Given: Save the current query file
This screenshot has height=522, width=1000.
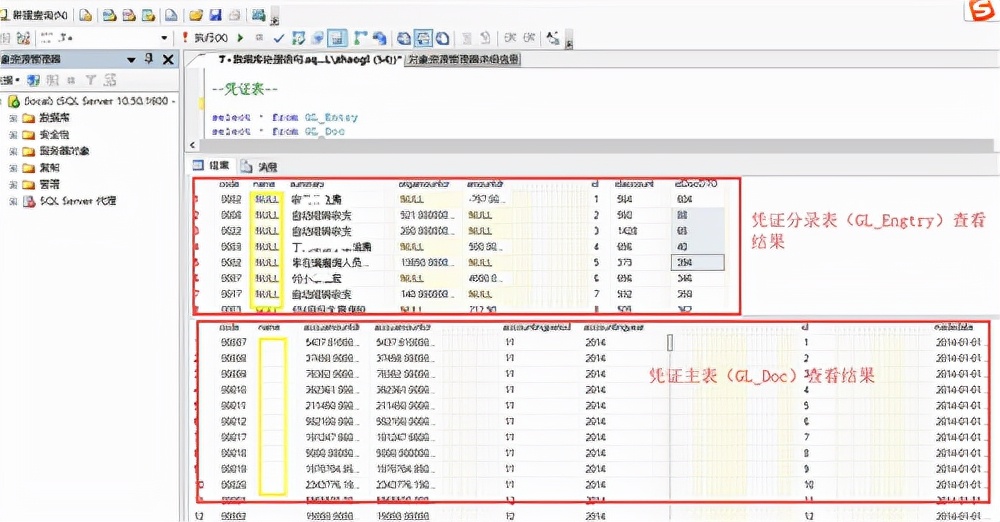Looking at the screenshot, I should click(216, 15).
